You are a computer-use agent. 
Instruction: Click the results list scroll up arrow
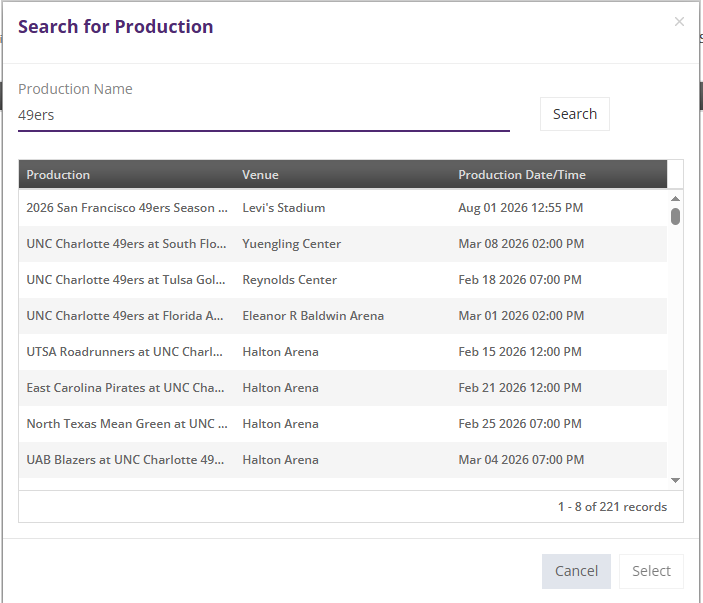pyautogui.click(x=675, y=199)
